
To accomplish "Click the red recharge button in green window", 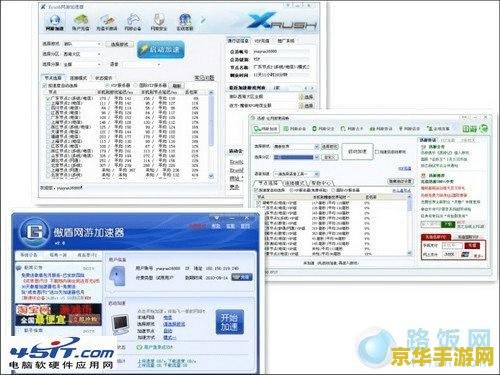I will [472, 245].
